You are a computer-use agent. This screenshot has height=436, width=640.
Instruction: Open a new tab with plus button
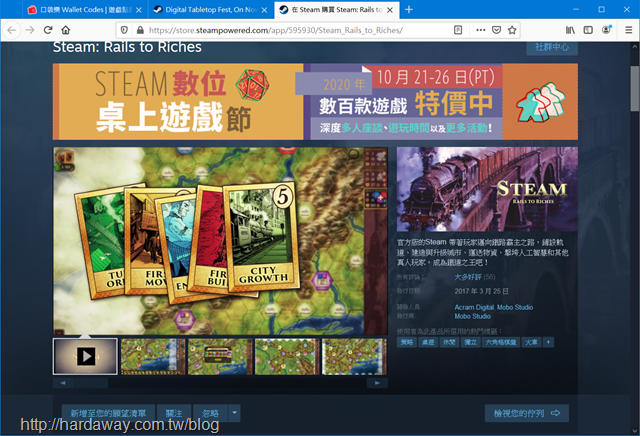[409, 9]
